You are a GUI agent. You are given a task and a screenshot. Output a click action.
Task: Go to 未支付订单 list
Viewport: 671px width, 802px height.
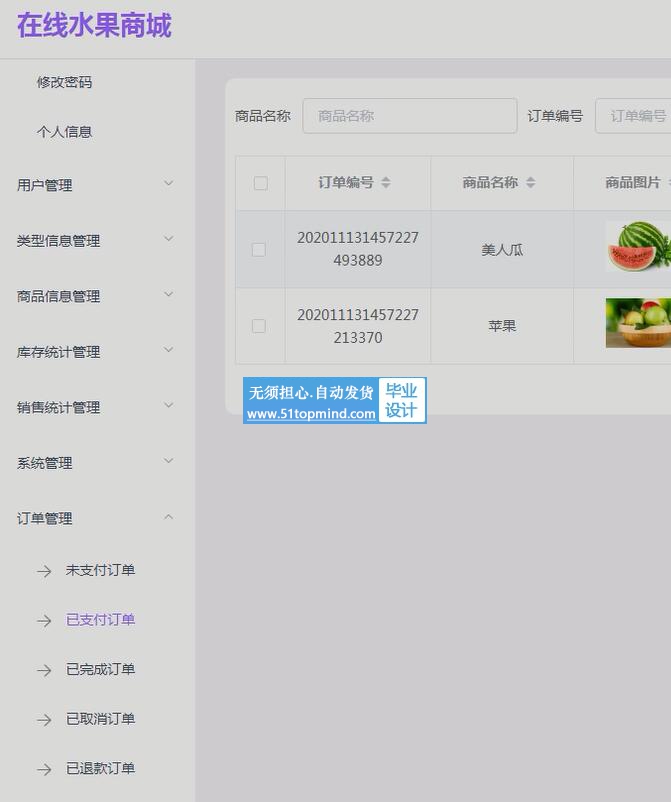[100, 570]
